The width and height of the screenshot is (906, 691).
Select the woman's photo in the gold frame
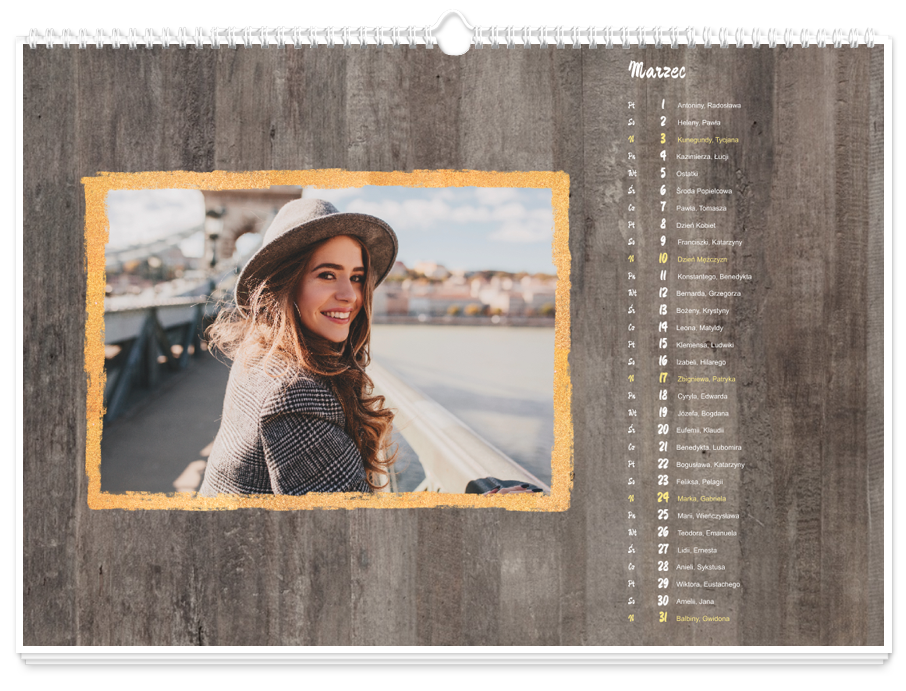tap(328, 340)
